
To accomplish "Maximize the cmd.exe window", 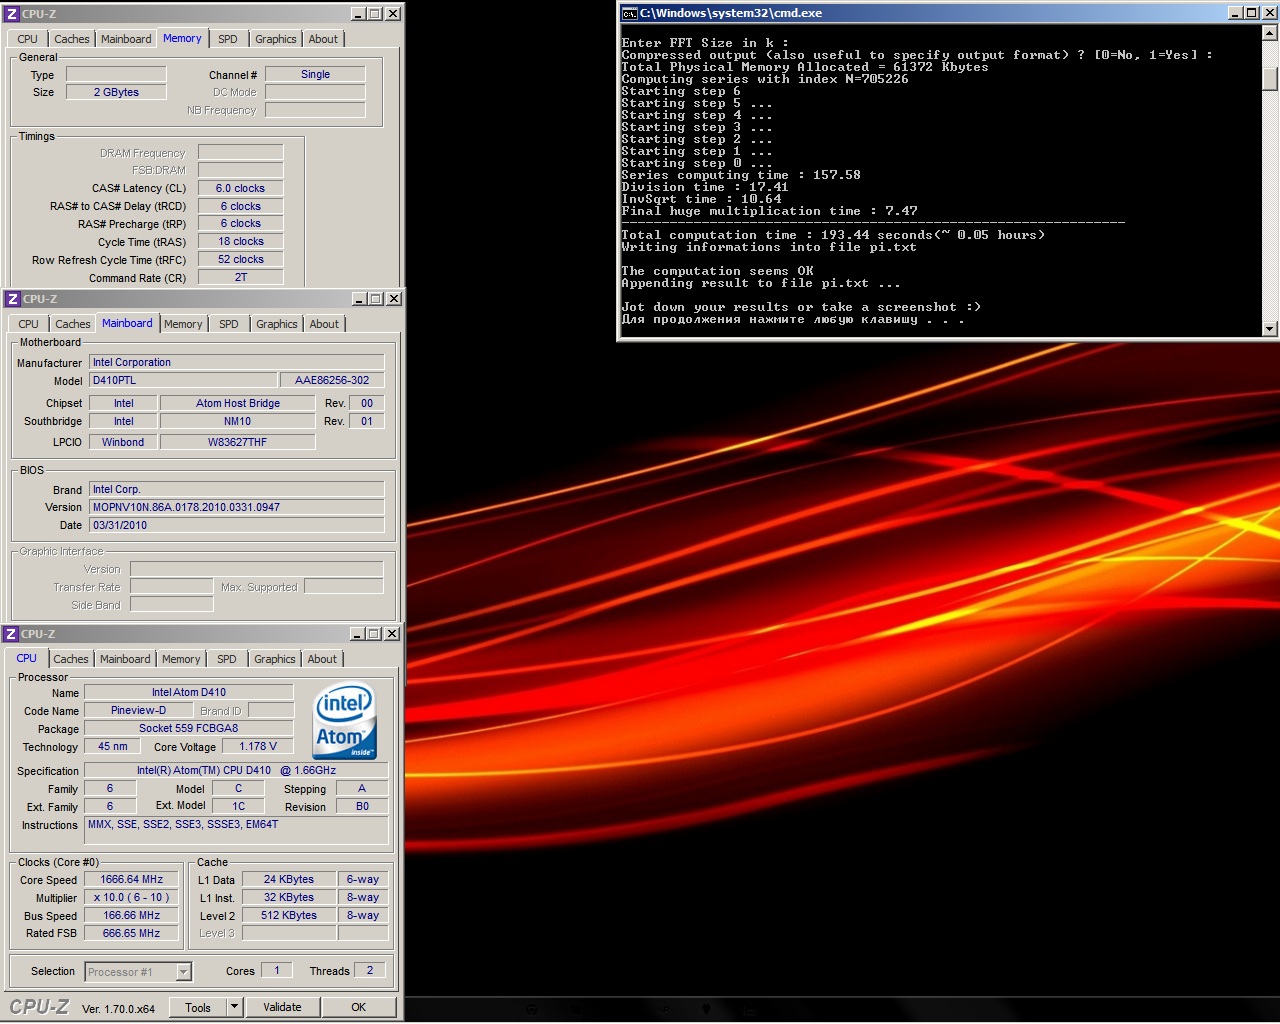I will point(1251,13).
